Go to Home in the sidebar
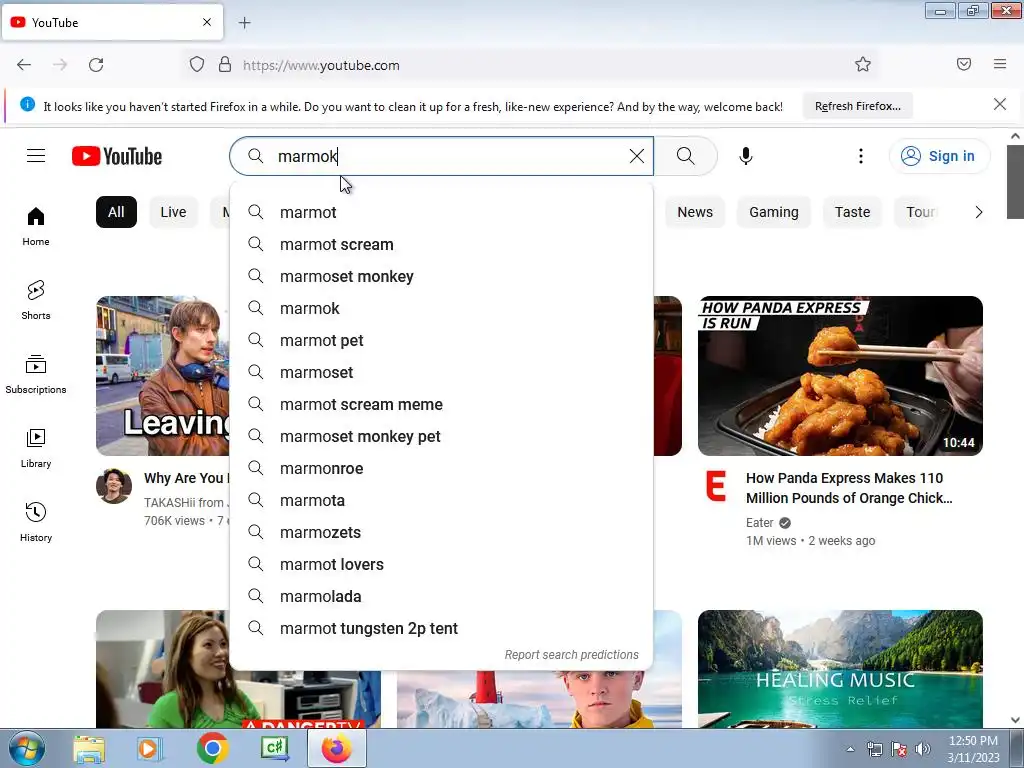The image size is (1024, 768). 36,226
